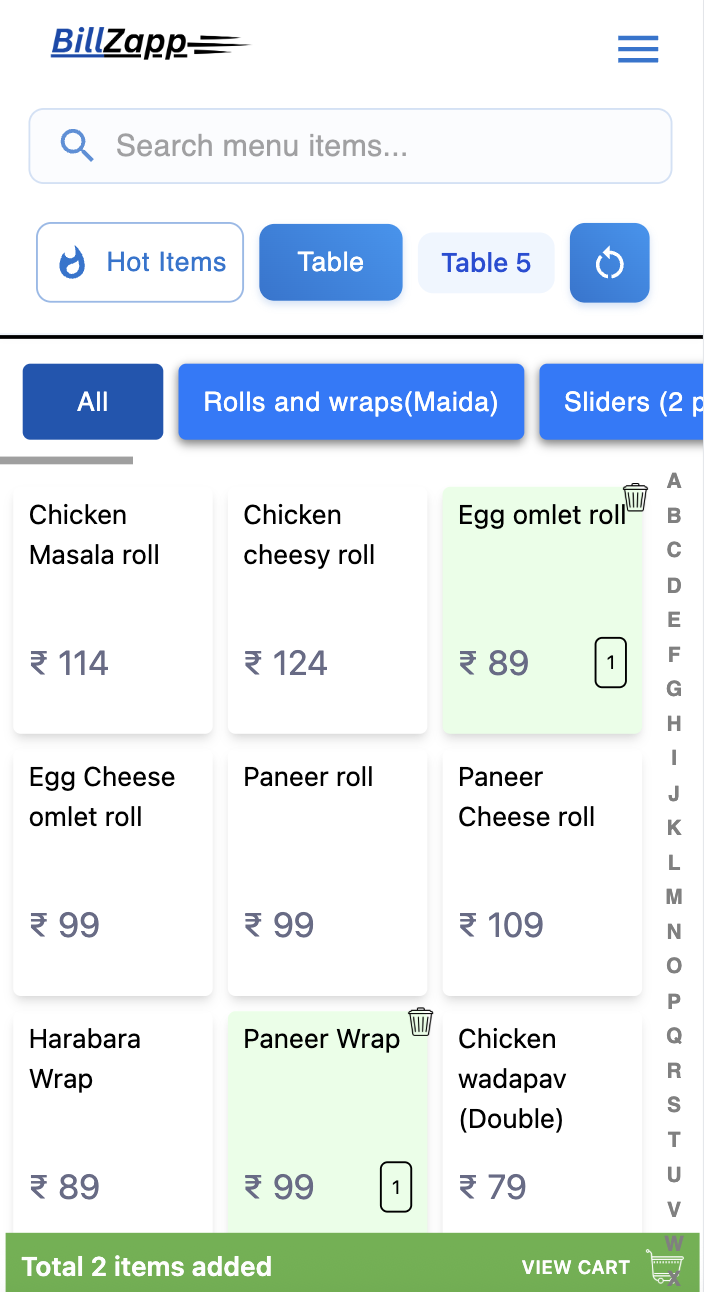The image size is (704, 1292).
Task: Switch to Rolls and wraps(Maida) category
Action: pos(351,402)
